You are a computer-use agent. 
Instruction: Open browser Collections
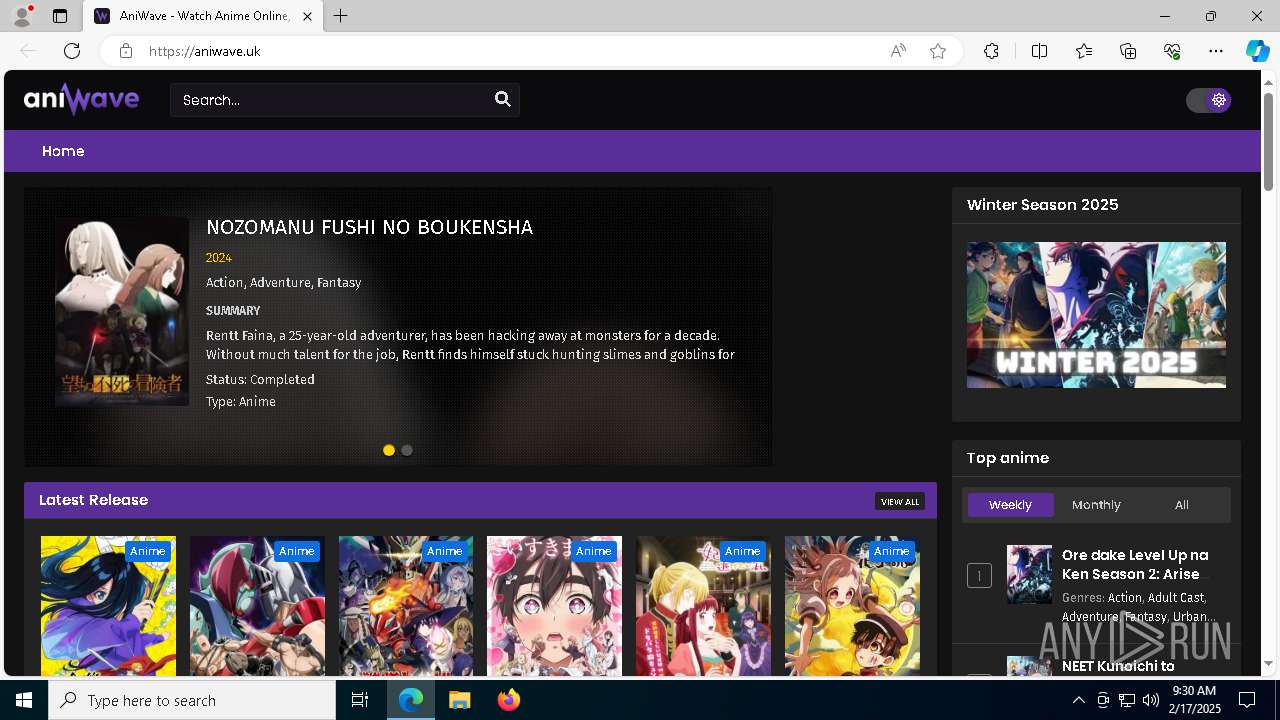[x=1128, y=51]
